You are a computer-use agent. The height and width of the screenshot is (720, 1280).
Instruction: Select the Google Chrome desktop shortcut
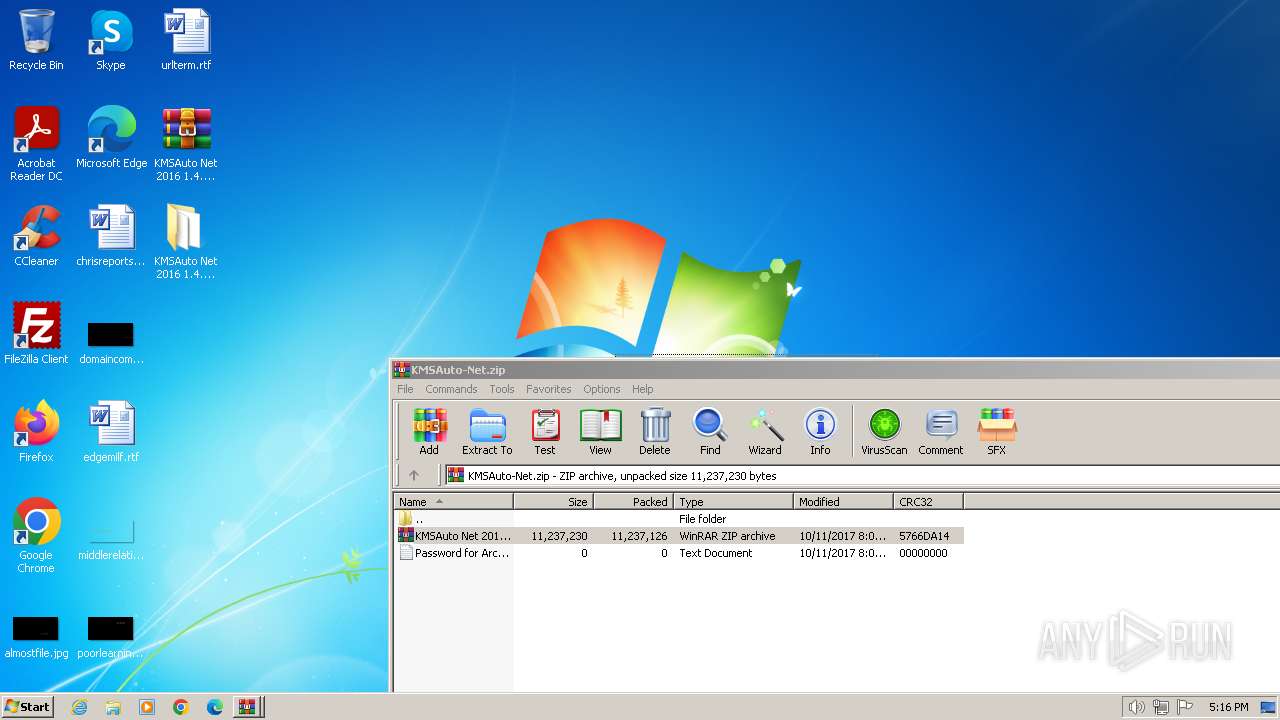36,536
